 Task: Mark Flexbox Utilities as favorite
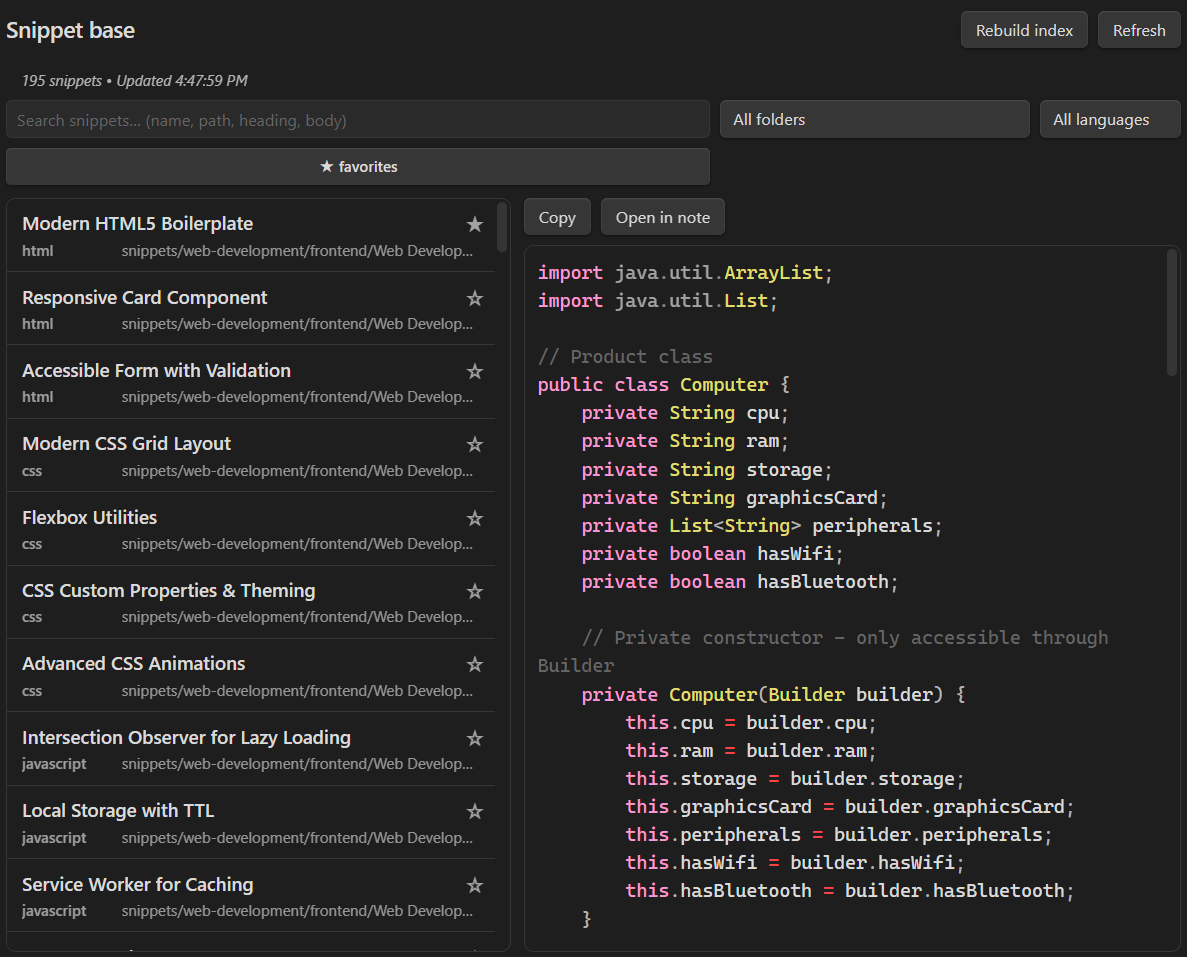pos(475,518)
